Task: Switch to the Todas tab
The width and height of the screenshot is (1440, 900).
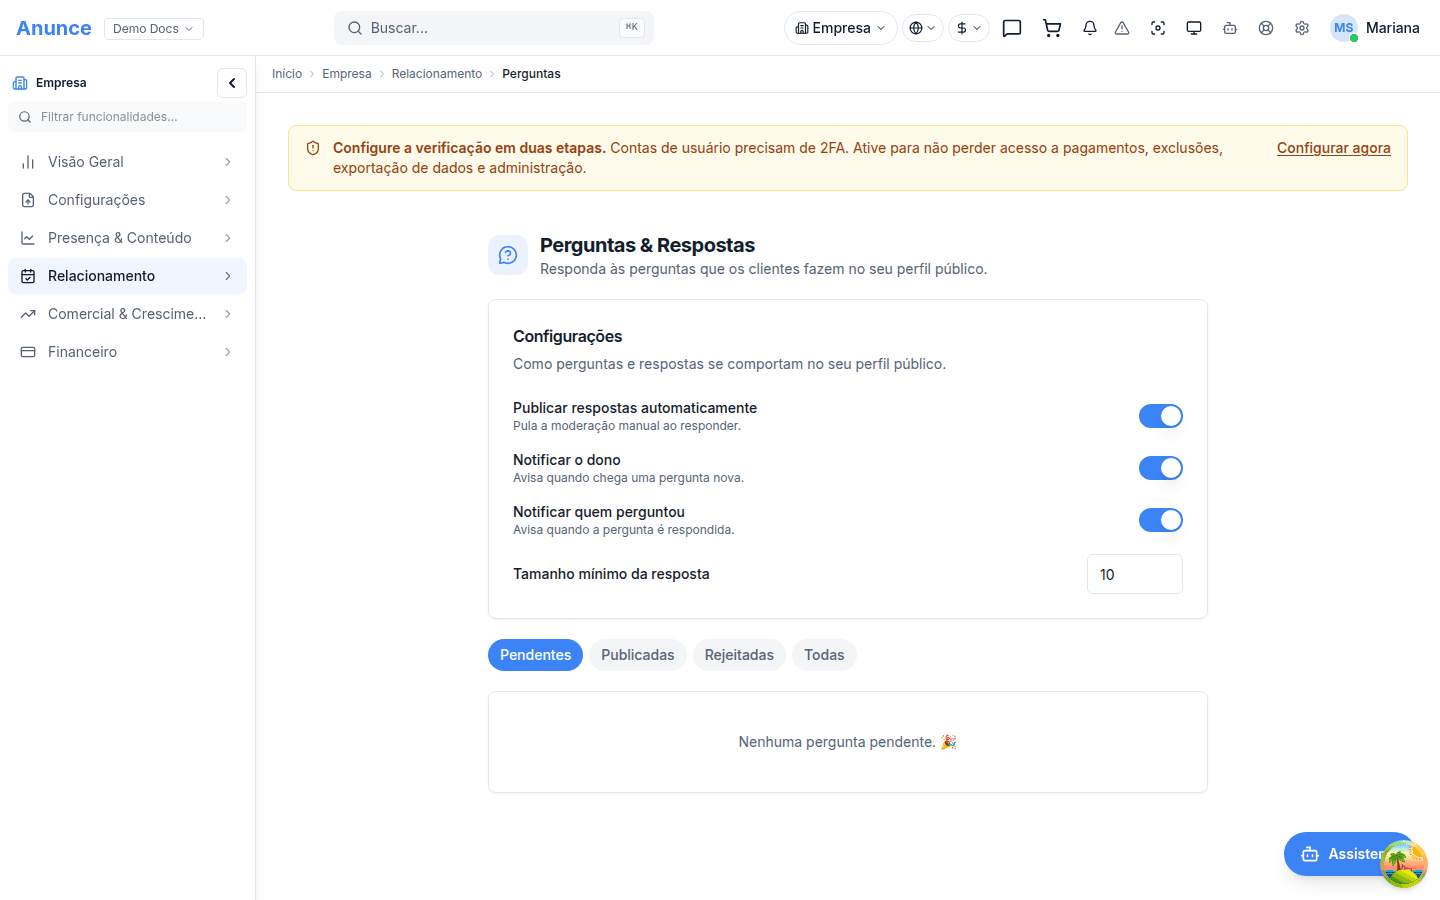Action: pos(824,655)
